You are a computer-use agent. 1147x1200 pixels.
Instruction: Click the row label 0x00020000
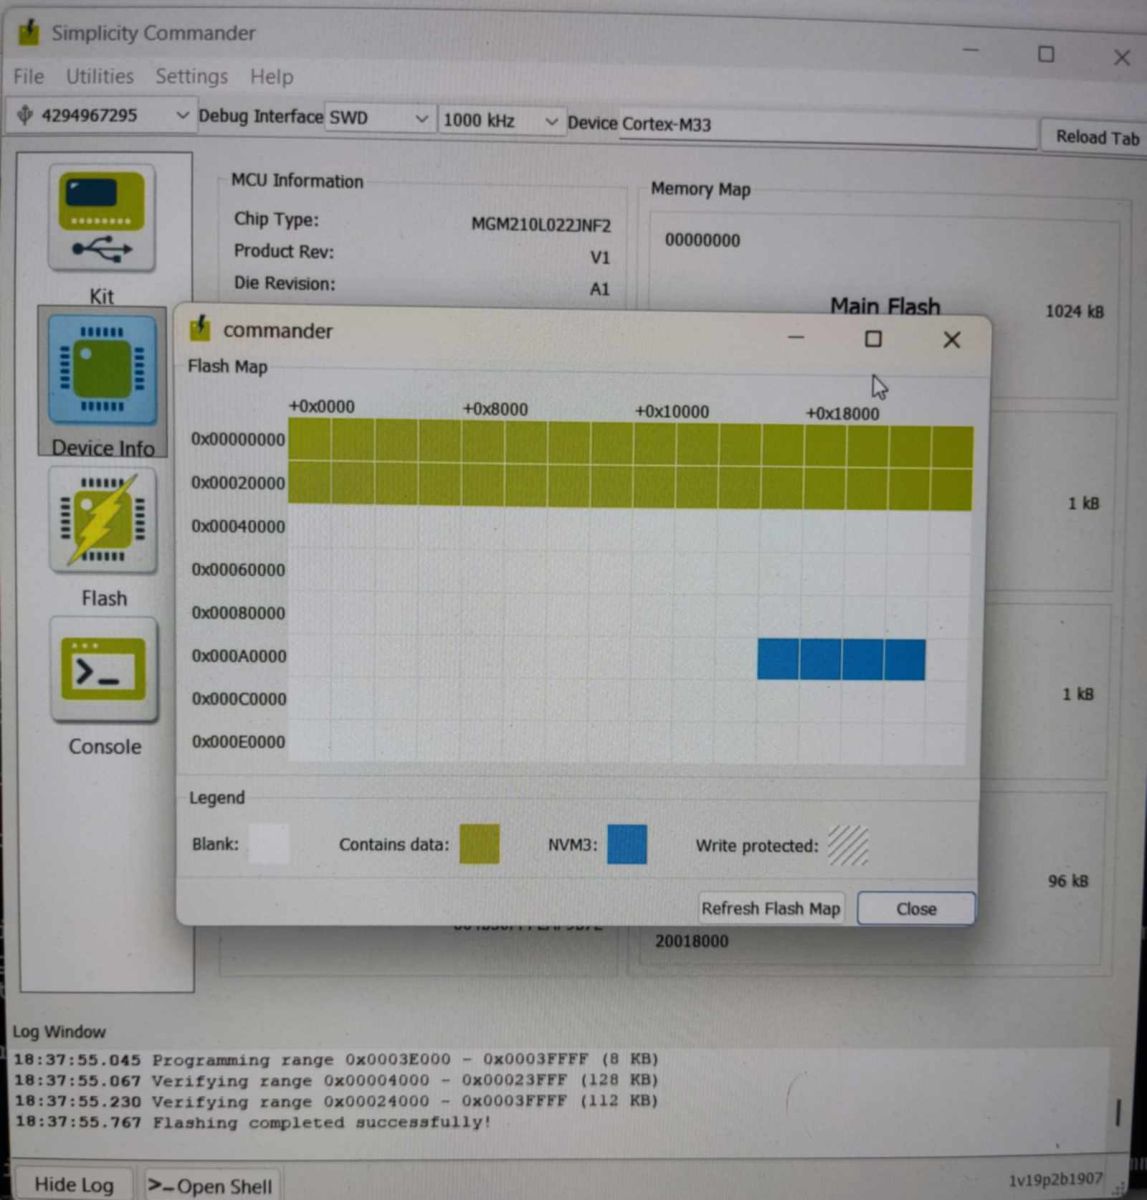(238, 483)
